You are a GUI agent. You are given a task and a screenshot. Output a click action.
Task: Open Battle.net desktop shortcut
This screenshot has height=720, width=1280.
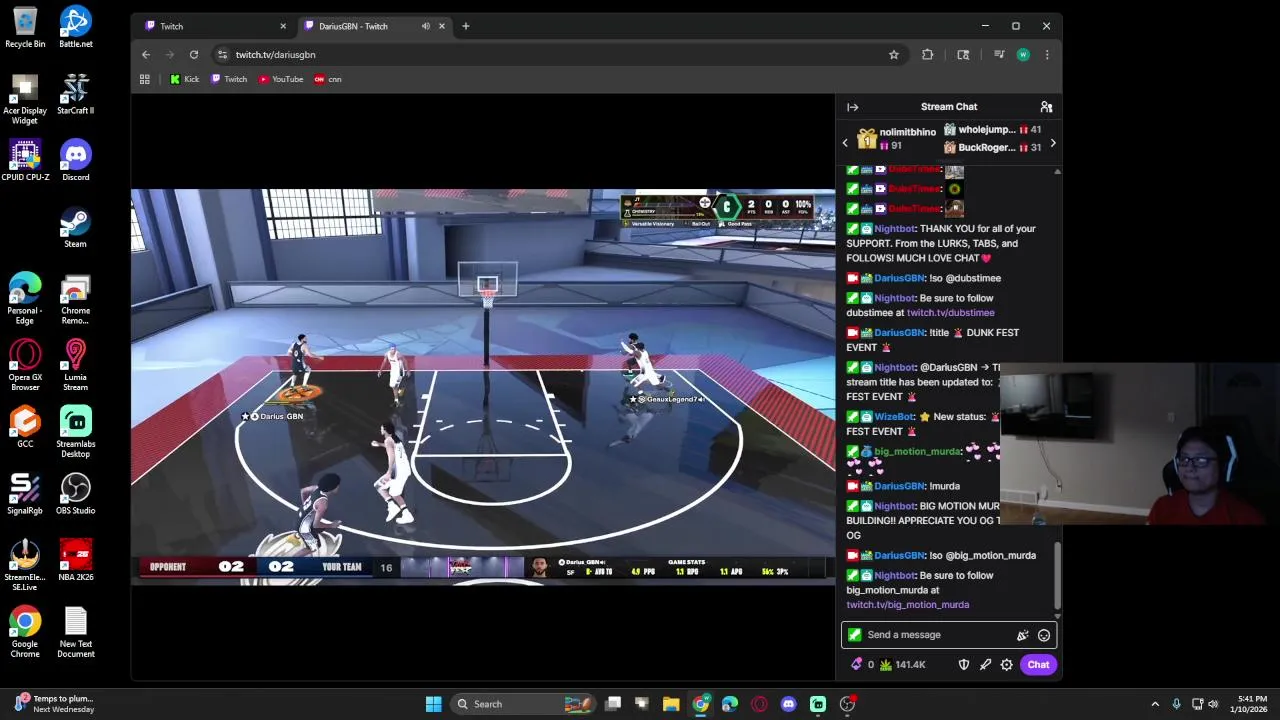coord(76,27)
